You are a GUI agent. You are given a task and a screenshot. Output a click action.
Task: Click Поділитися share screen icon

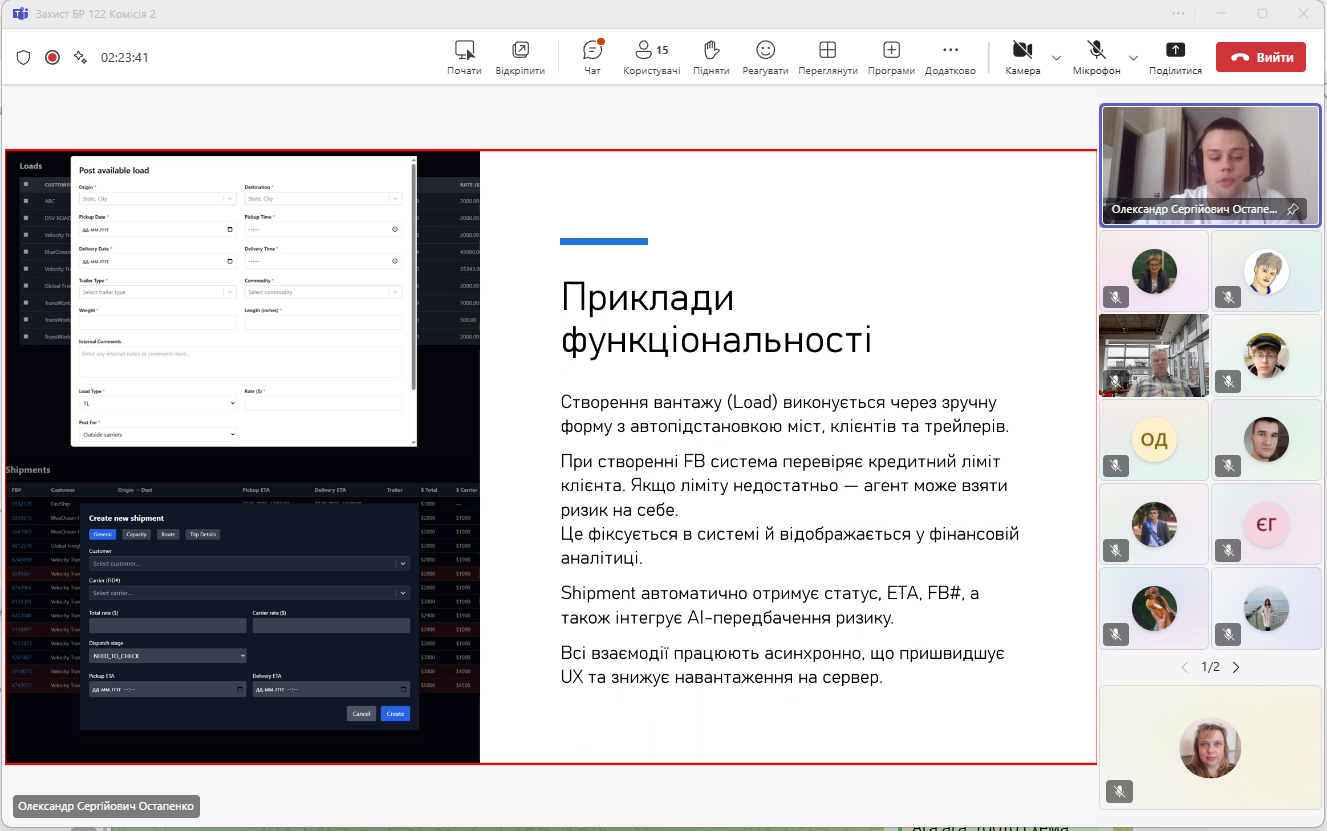[1175, 56]
